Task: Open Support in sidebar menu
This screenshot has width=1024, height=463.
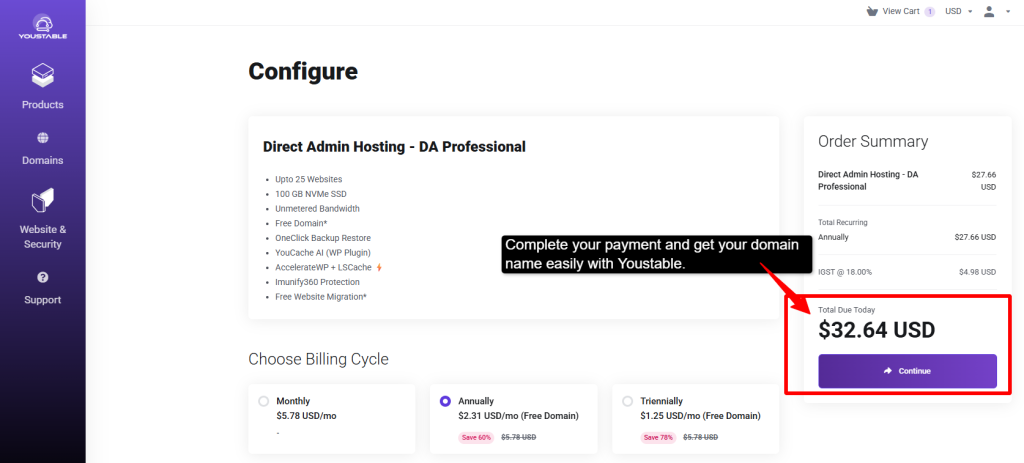Action: click(42, 300)
